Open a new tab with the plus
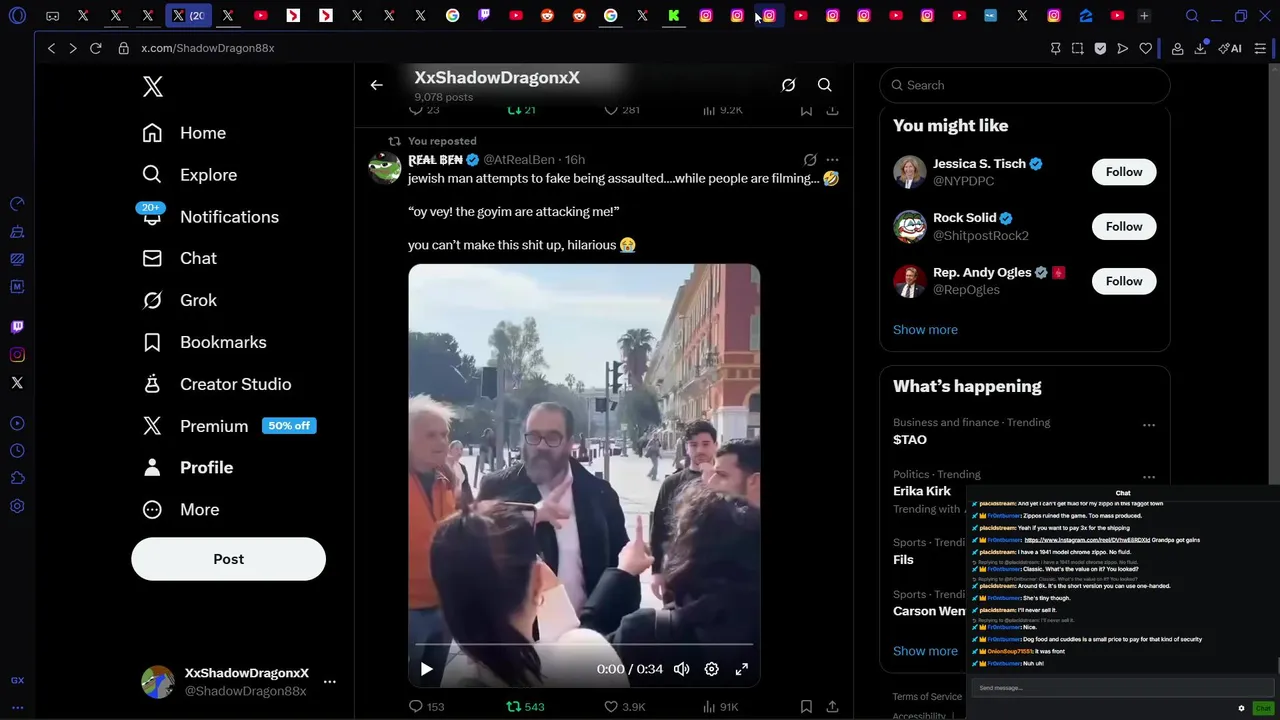Screen dimensions: 1280x720 coord(1144,16)
